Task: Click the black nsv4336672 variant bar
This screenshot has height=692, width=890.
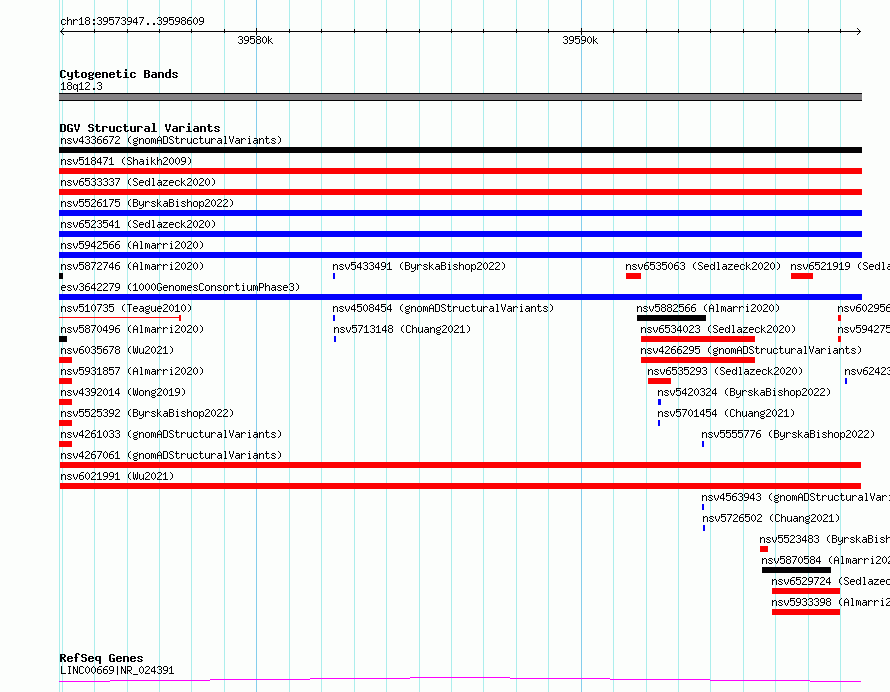Action: point(460,150)
